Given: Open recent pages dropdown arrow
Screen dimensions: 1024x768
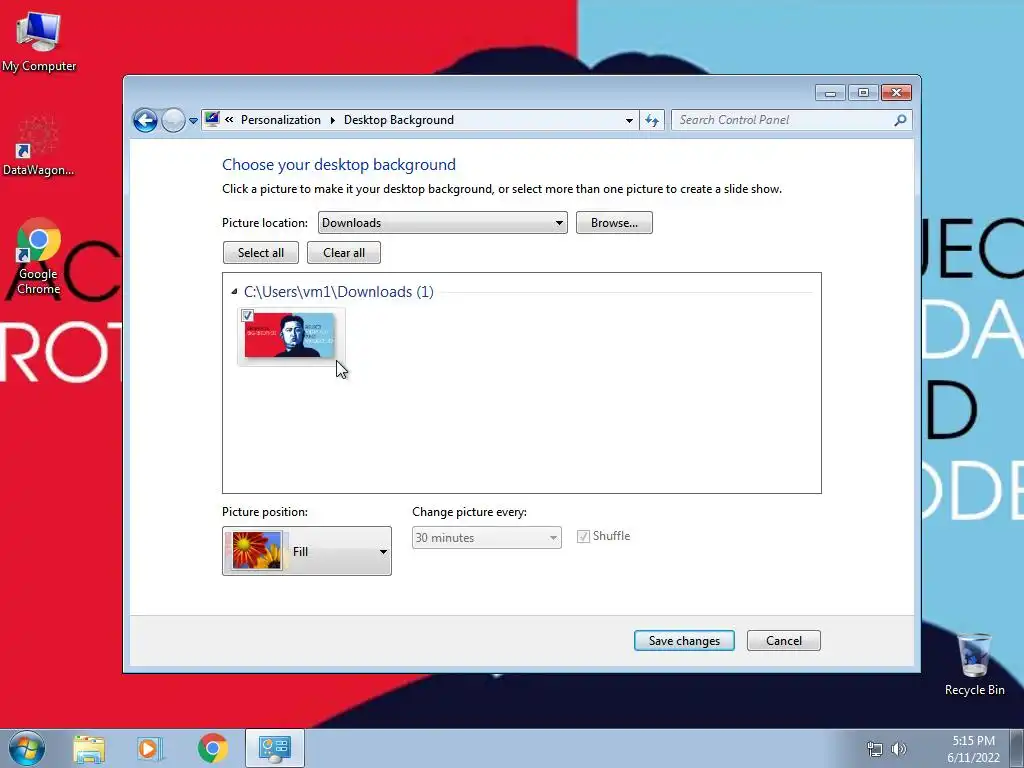Looking at the screenshot, I should 193,121.
